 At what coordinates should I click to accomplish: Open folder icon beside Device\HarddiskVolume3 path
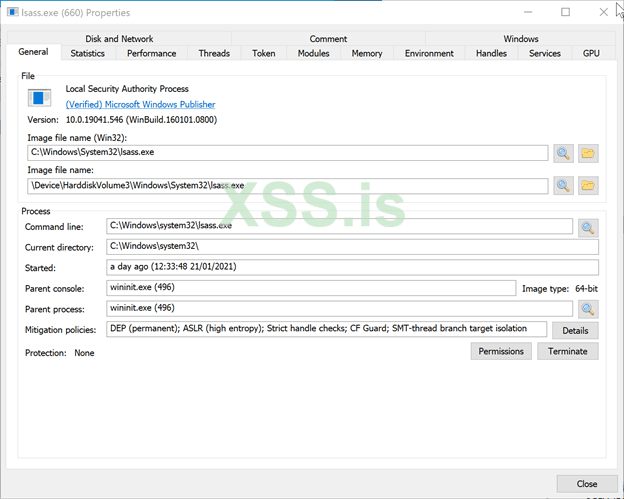588,185
